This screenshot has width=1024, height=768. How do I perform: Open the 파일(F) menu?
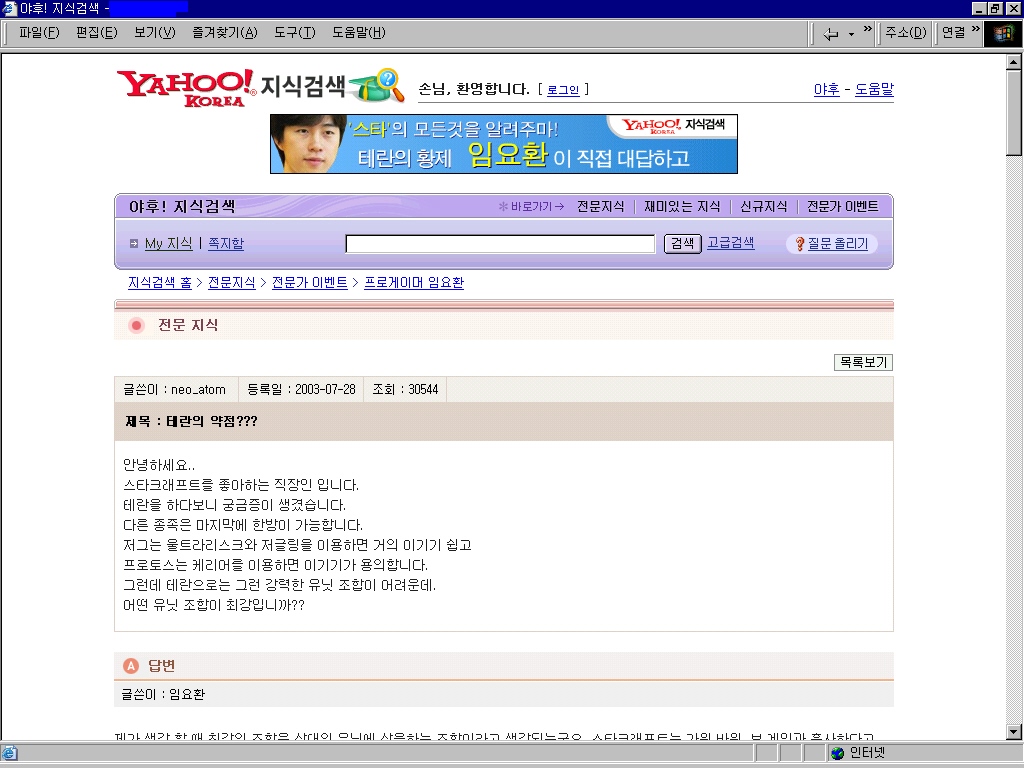click(x=39, y=33)
